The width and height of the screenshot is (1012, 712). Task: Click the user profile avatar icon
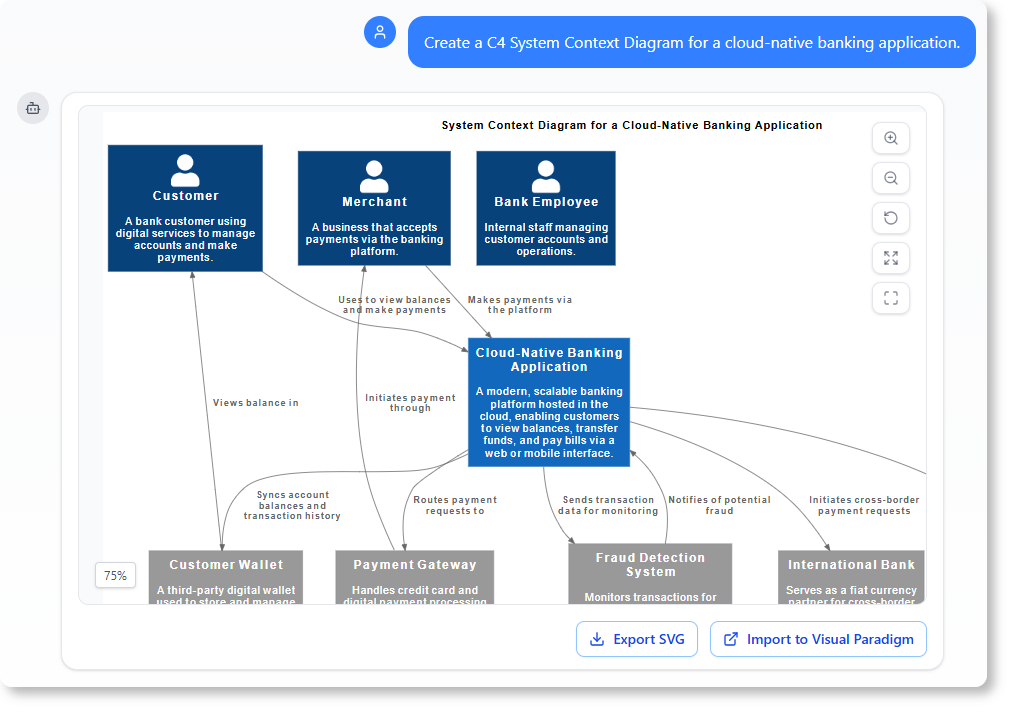[380, 32]
